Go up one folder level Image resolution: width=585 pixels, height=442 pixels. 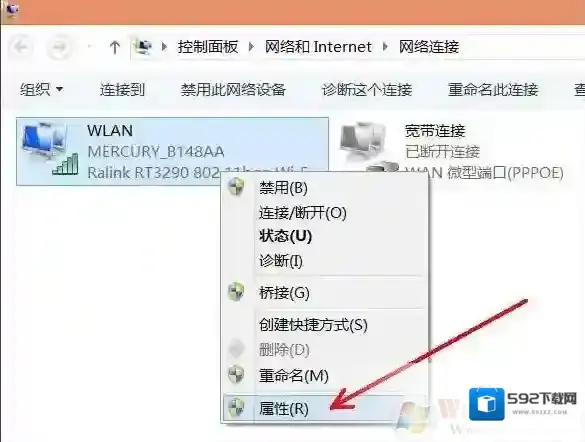[x=115, y=47]
